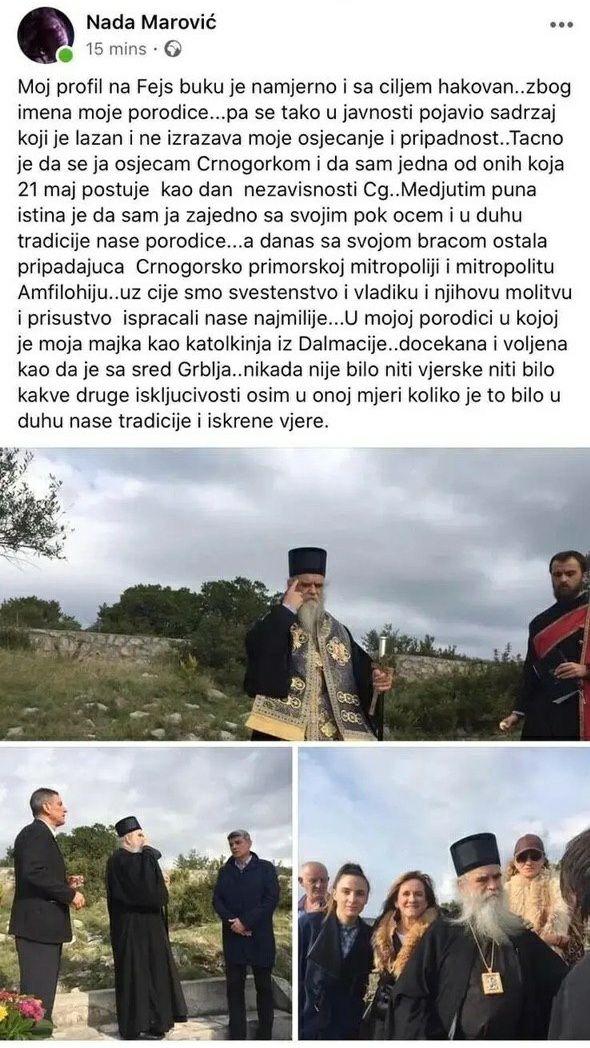This screenshot has height=1048, width=590.
Task: Click the red-sashed man in top photo
Action: point(552,646)
